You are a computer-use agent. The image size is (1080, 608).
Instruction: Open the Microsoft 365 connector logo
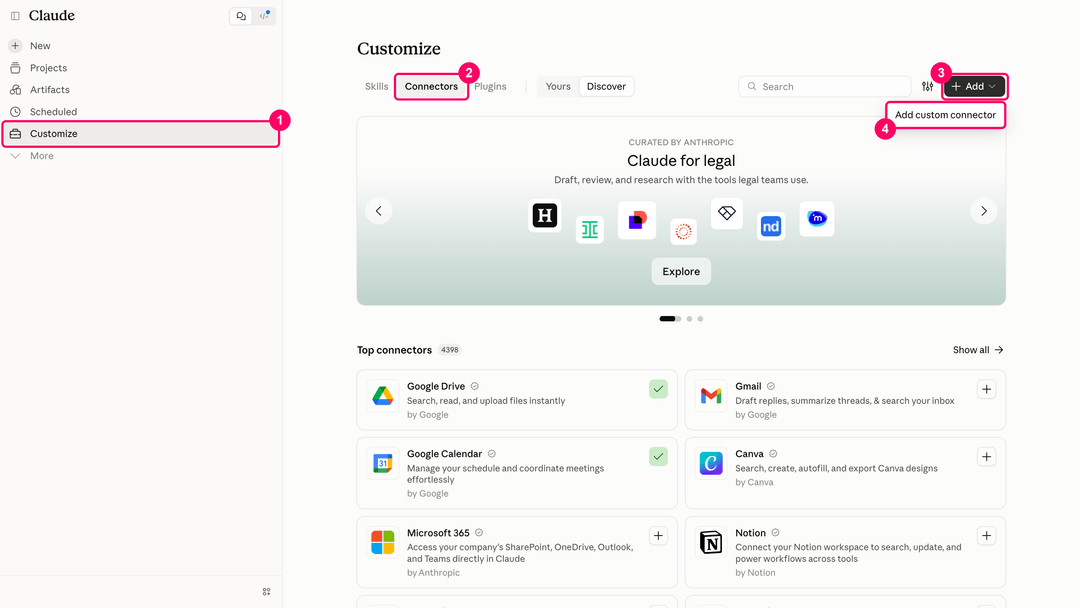coord(383,543)
